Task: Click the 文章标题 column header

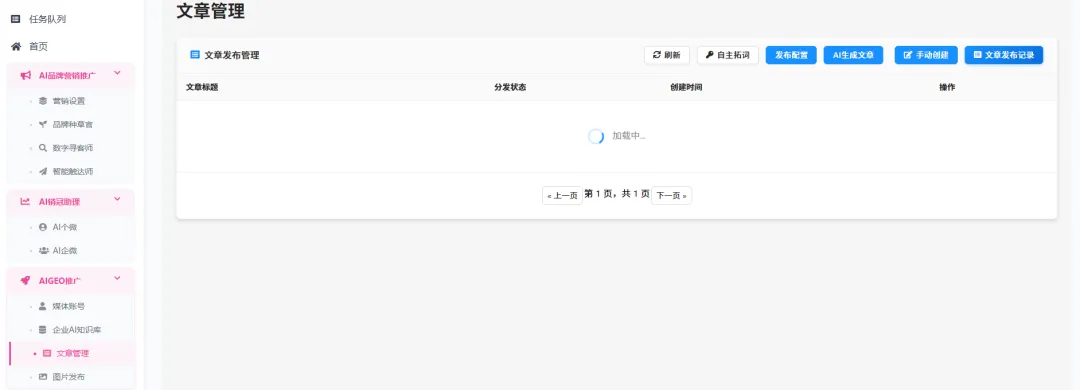Action: coord(202,88)
